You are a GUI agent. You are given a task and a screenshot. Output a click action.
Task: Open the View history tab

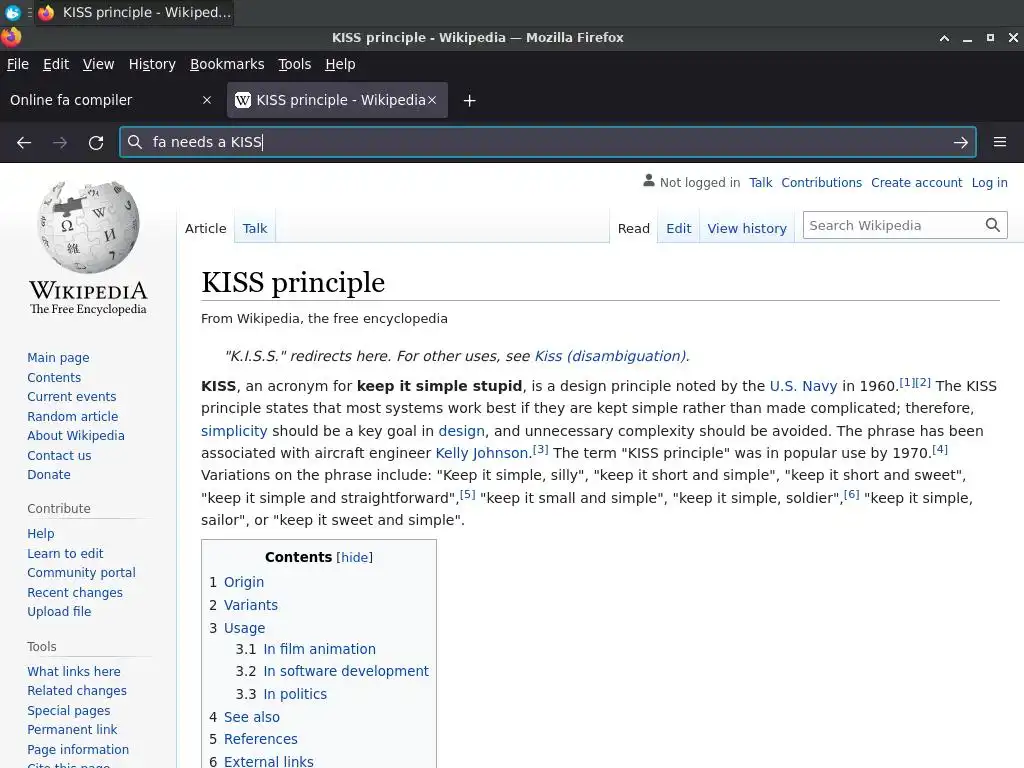tap(747, 228)
